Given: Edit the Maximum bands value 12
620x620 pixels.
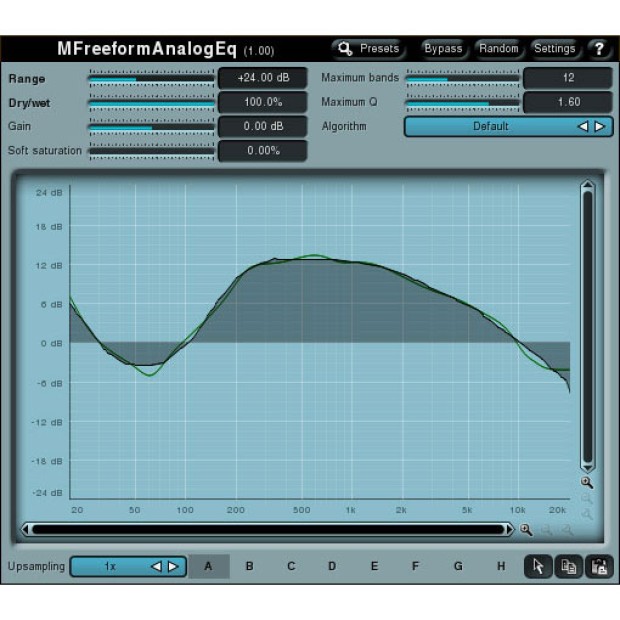Looking at the screenshot, I should [x=568, y=78].
